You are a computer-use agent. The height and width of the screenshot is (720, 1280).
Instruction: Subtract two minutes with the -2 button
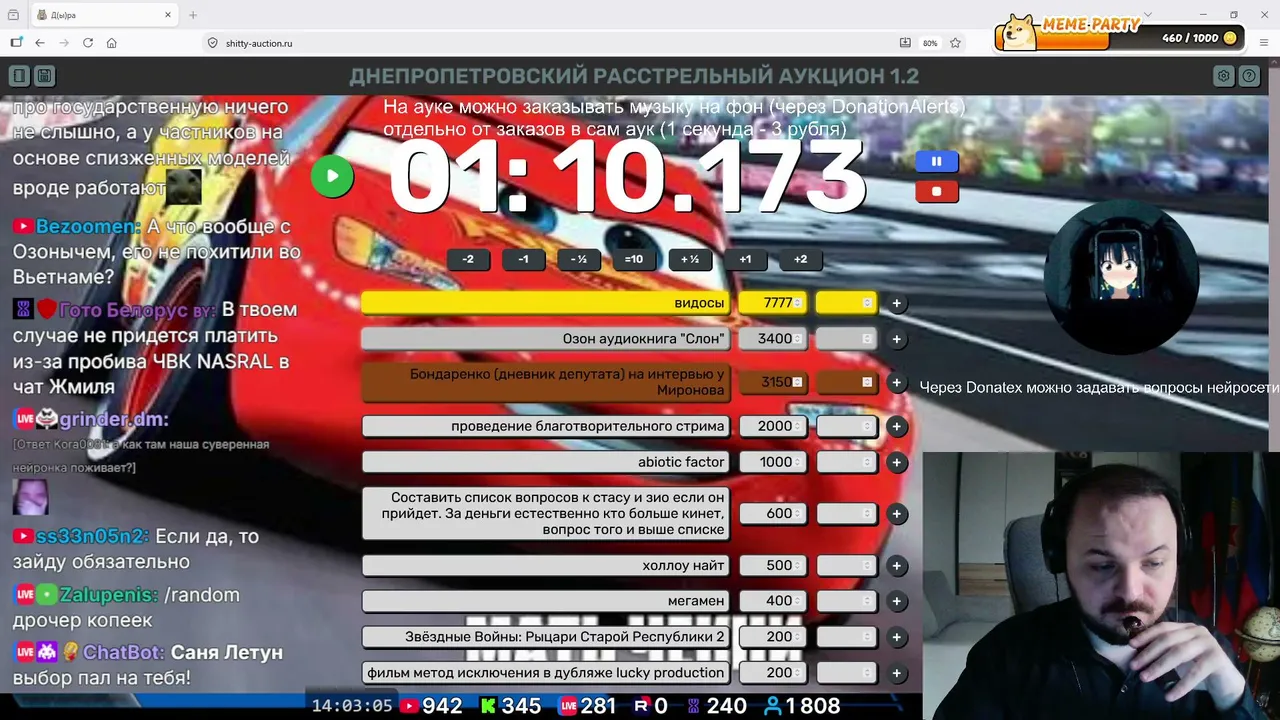point(468,259)
